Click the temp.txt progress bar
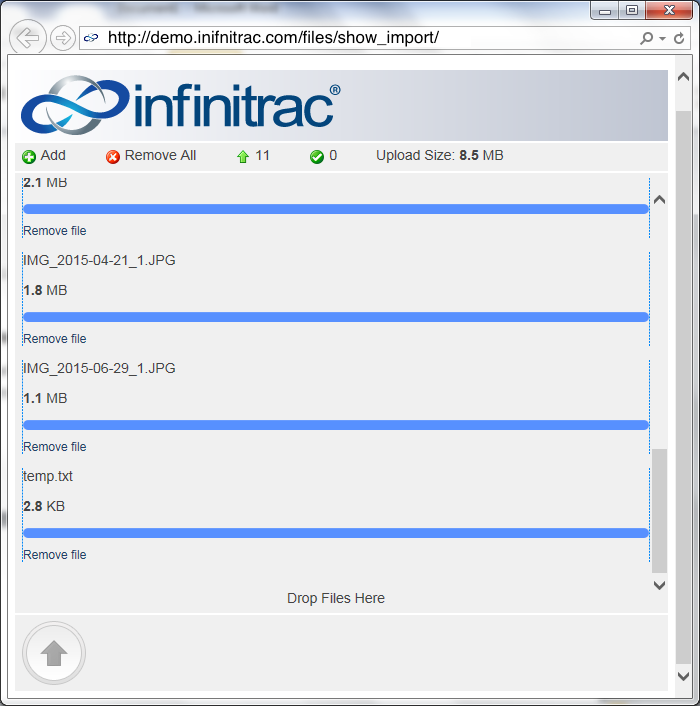The height and width of the screenshot is (706, 700). (x=336, y=533)
